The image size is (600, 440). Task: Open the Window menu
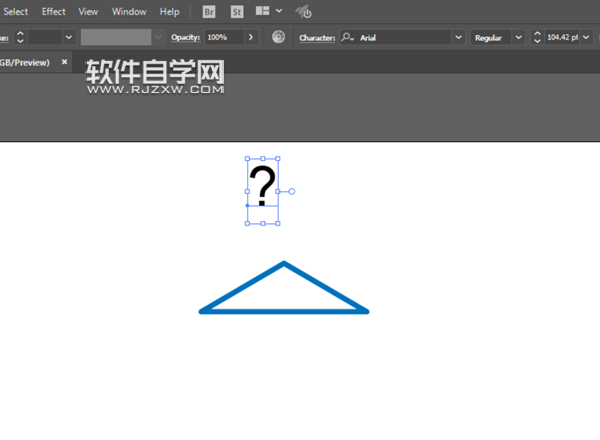tap(128, 12)
